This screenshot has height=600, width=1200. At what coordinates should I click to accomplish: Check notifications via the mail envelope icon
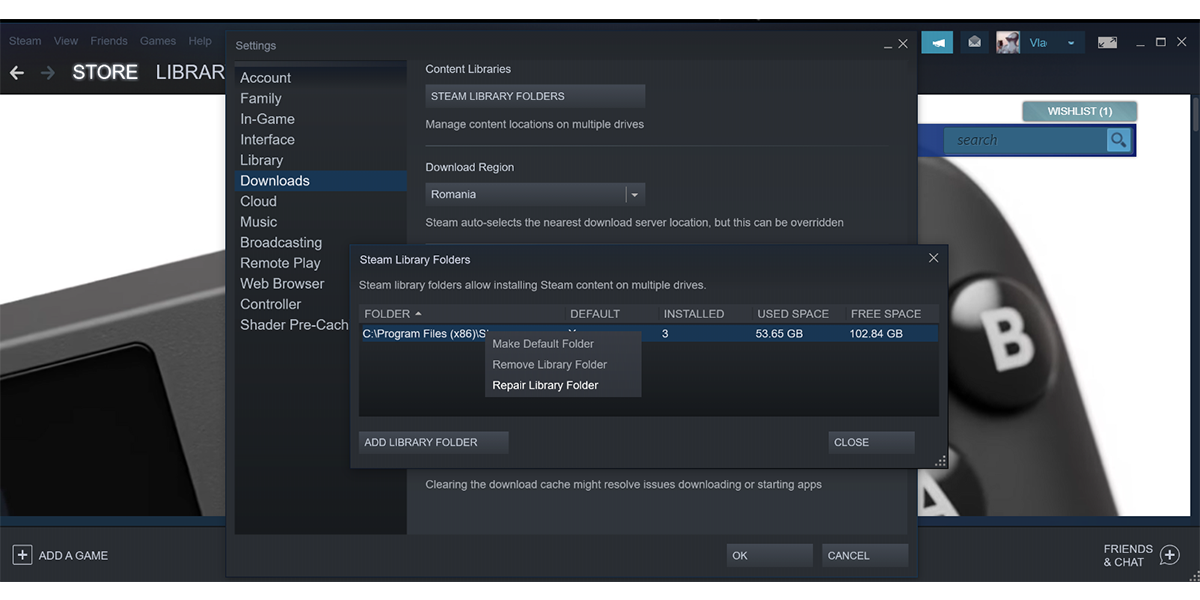(973, 42)
